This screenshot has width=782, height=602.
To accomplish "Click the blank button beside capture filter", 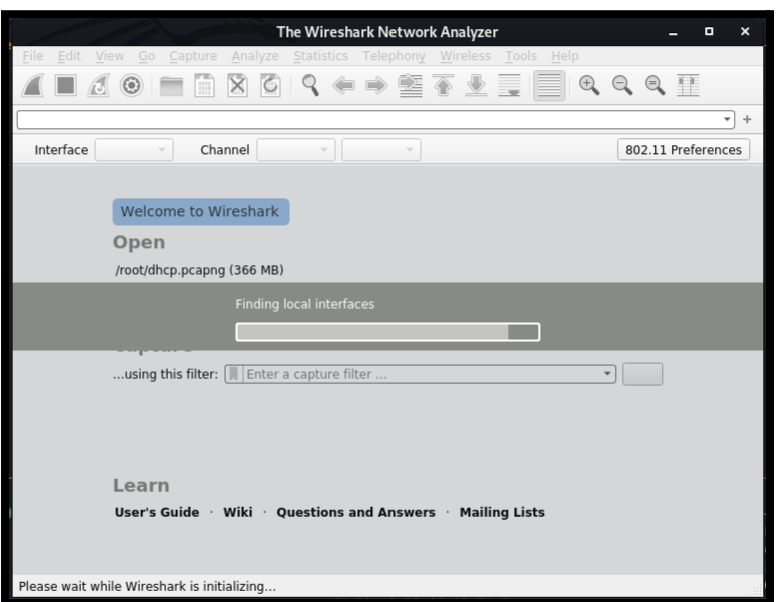I will [x=642, y=374].
